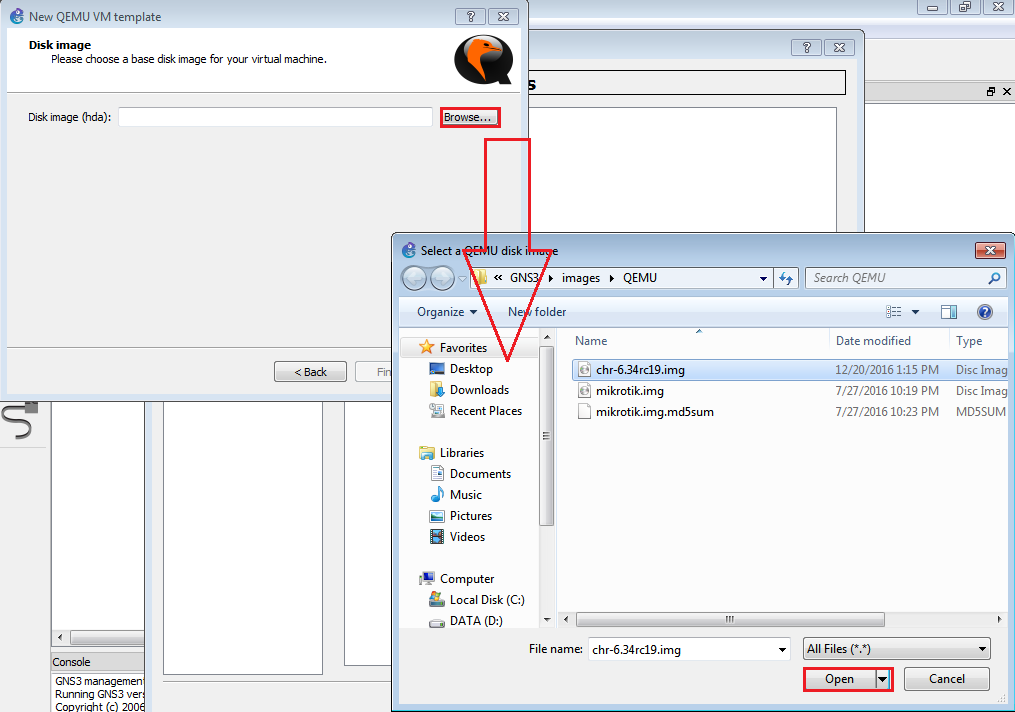This screenshot has width=1015, height=712.
Task: Click the navigation Back arrow in file dialog
Action: coord(415,278)
